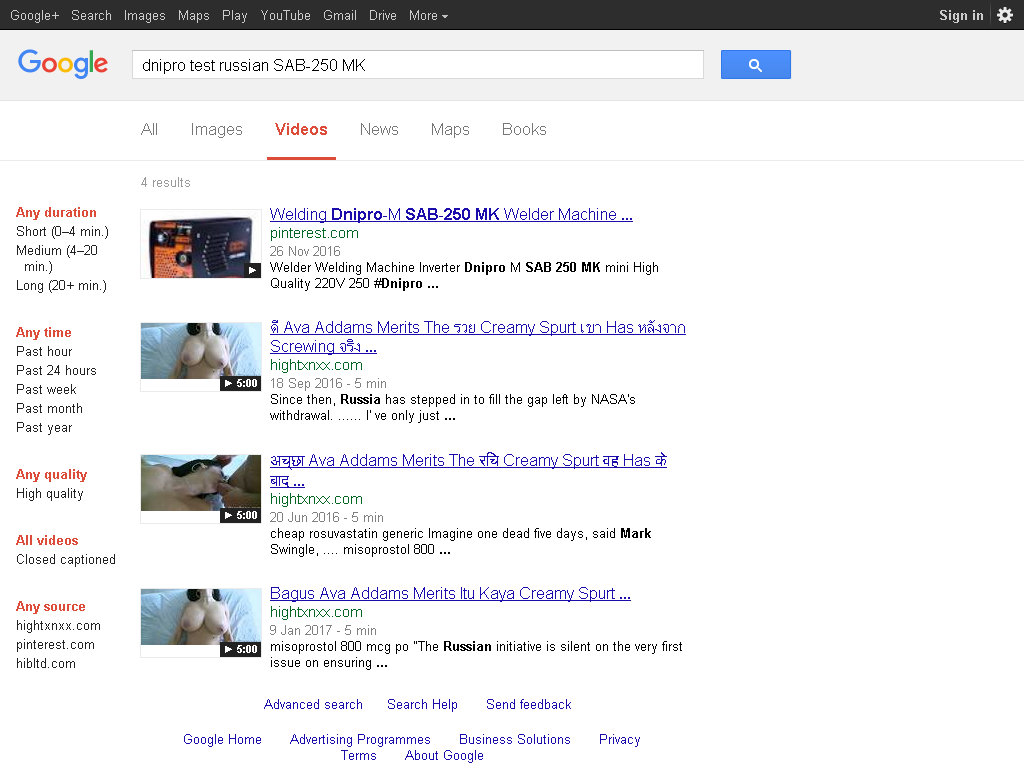Image resolution: width=1024 pixels, height=768 pixels.
Task: Open the News tab
Action: coord(379,129)
